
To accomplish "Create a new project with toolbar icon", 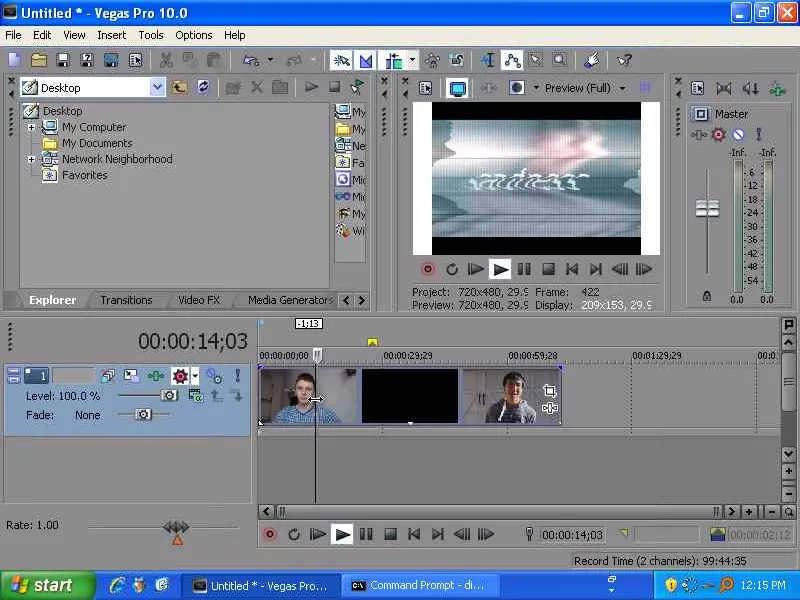I will click(14, 61).
